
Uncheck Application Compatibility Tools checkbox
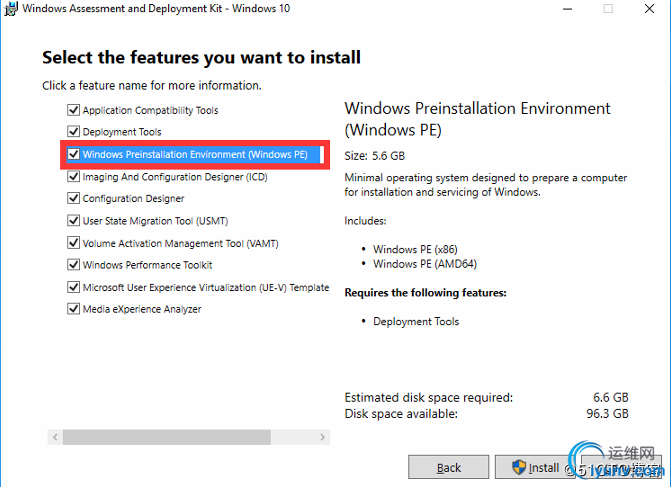(x=73, y=110)
